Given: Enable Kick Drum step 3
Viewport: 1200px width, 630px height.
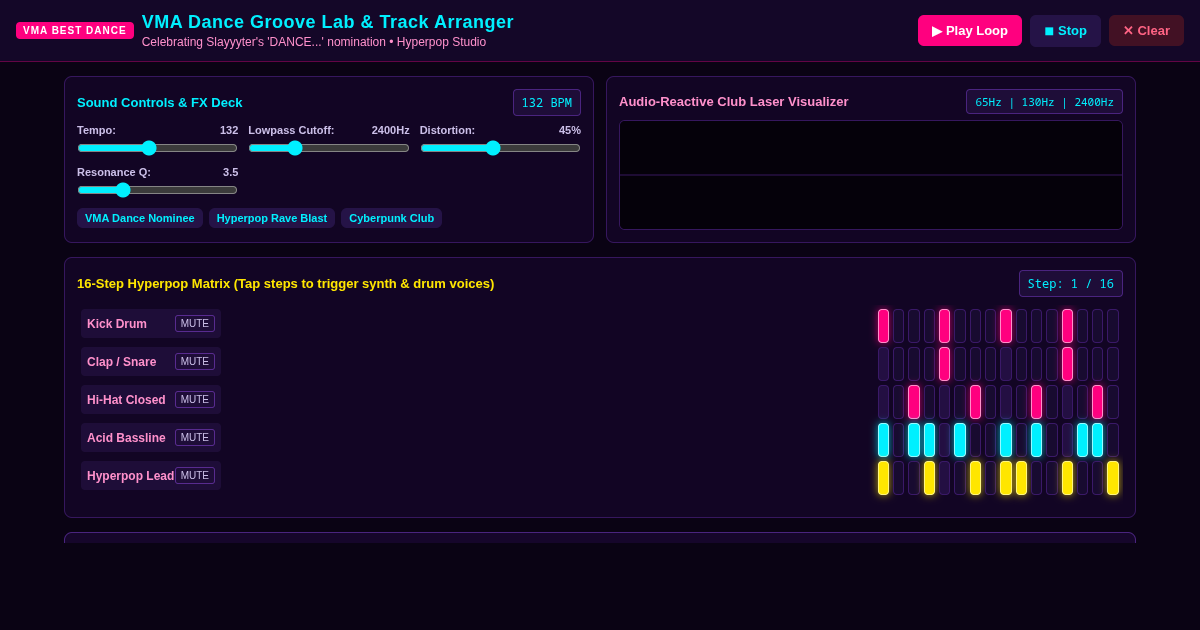Looking at the screenshot, I should pyautogui.click(x=914, y=326).
